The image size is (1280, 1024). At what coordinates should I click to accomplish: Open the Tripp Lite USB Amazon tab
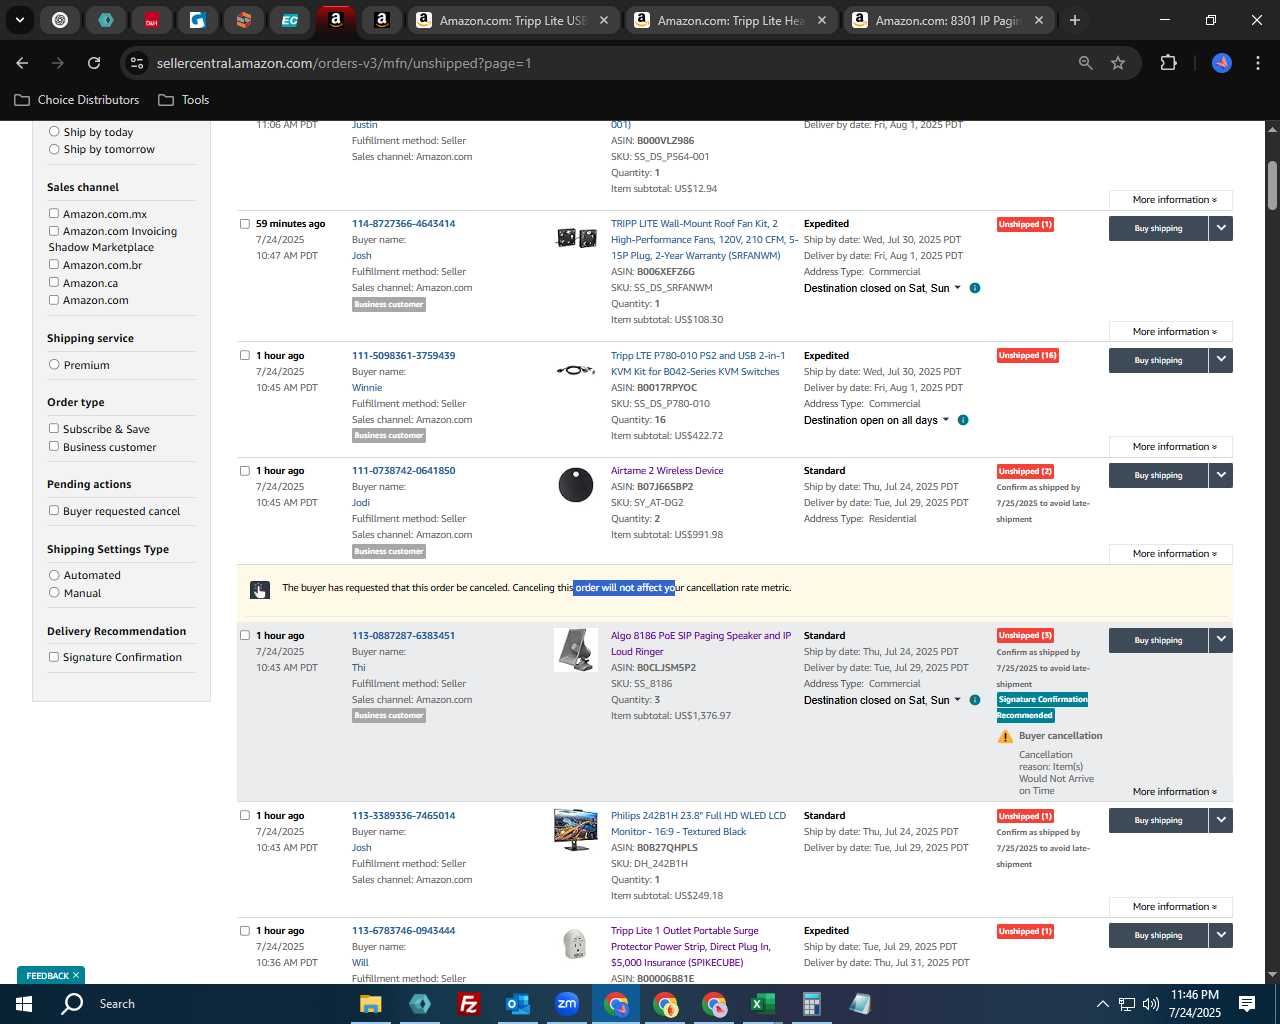pyautogui.click(x=513, y=20)
